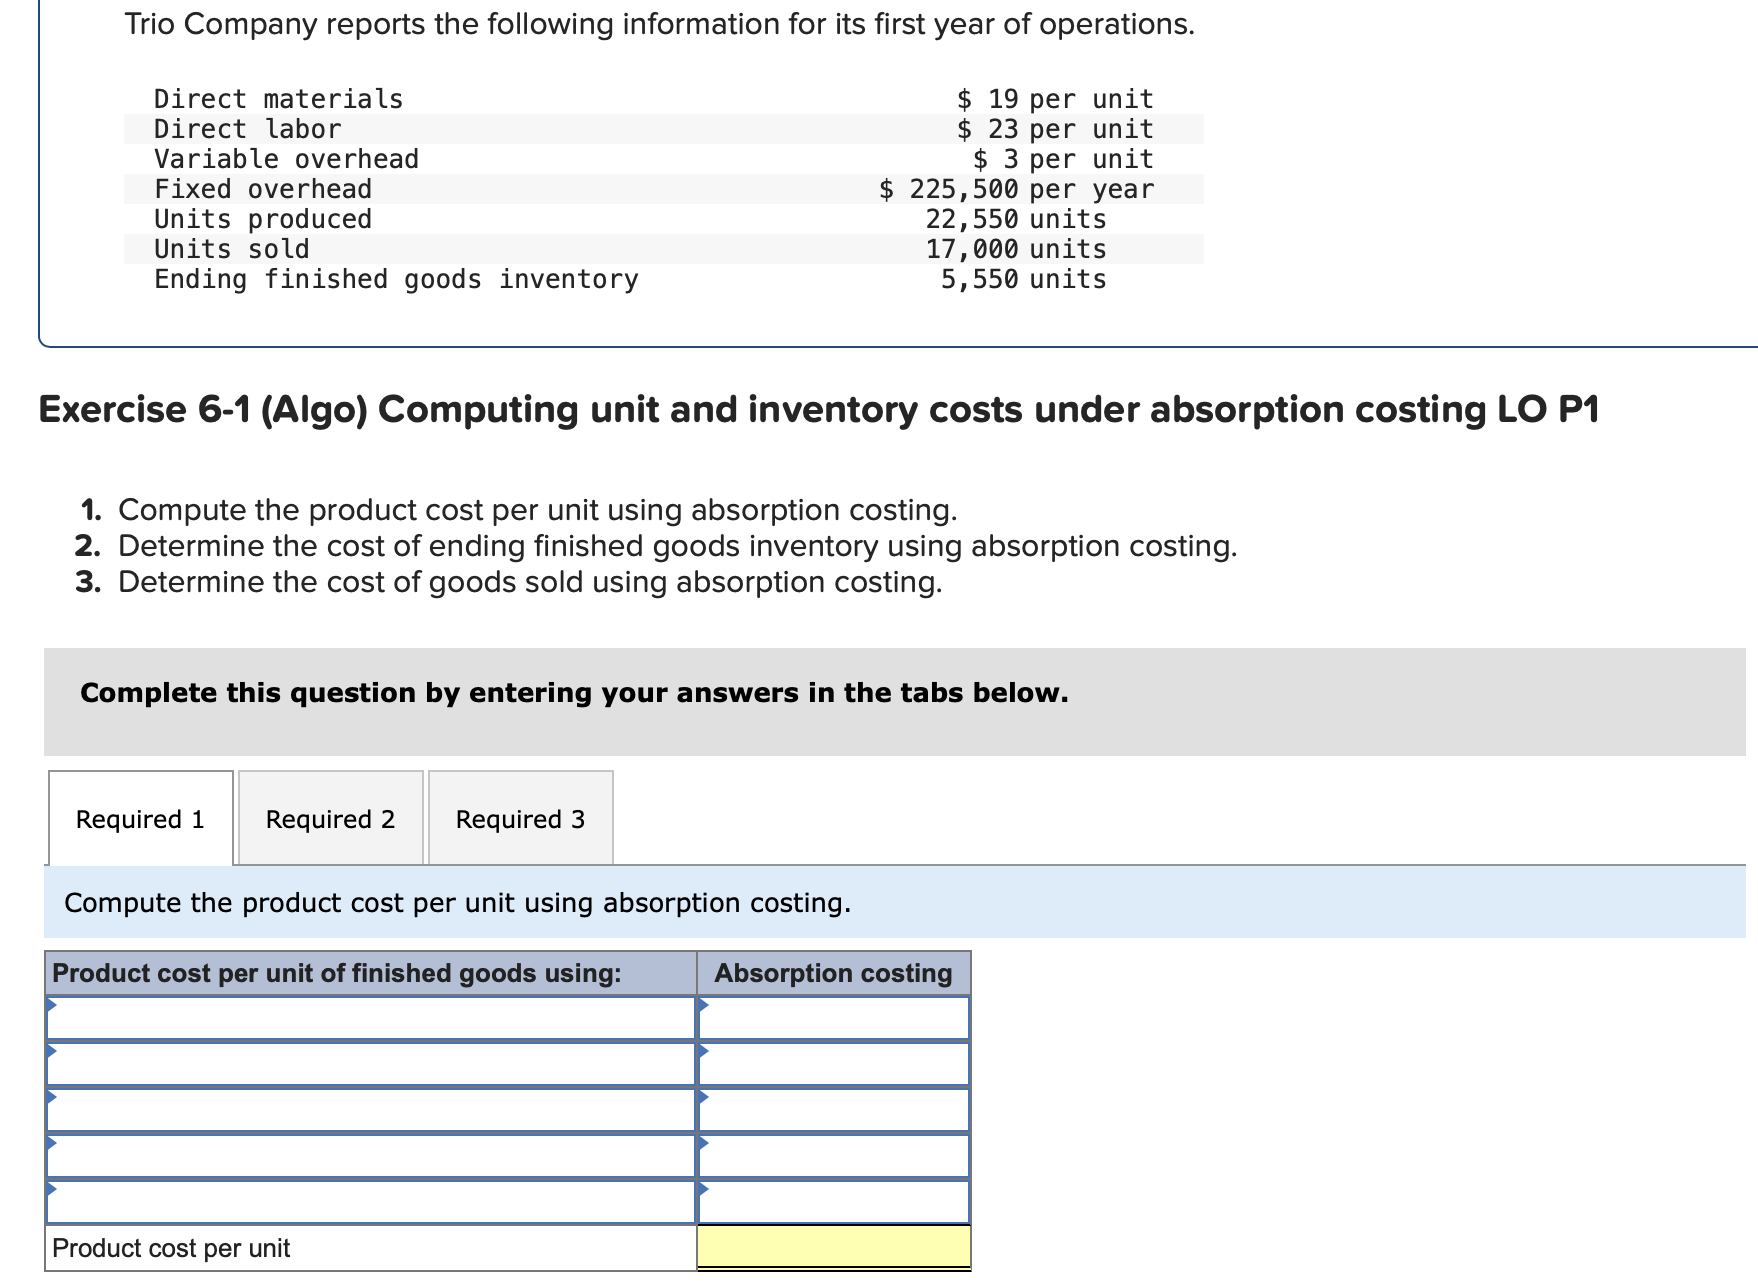Select the Absorption costing column header

click(833, 972)
